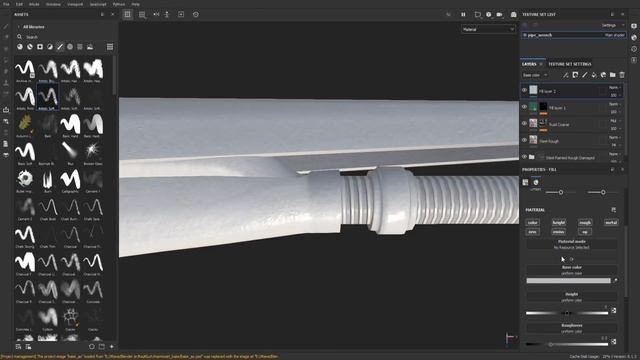Viewport: 640px width, 360px height.
Task: Toggle visibility of Rust Coarse layer
Action: pyautogui.click(x=524, y=123)
